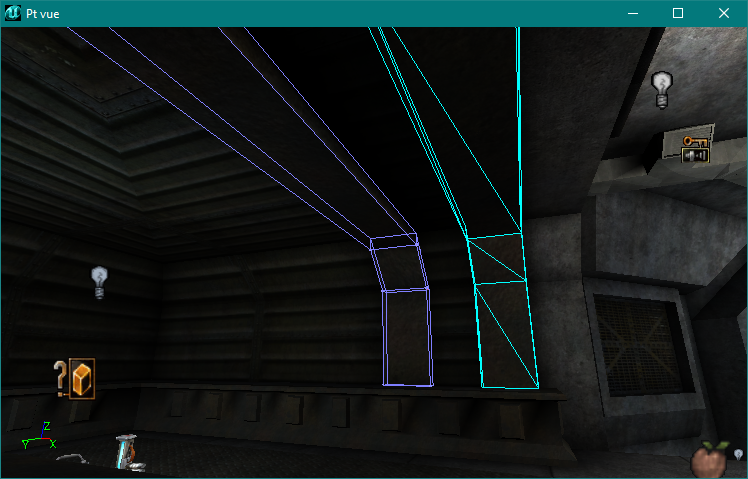Select the key trigger actor icon
Image resolution: width=748 pixels, height=479 pixels.
[x=695, y=149]
